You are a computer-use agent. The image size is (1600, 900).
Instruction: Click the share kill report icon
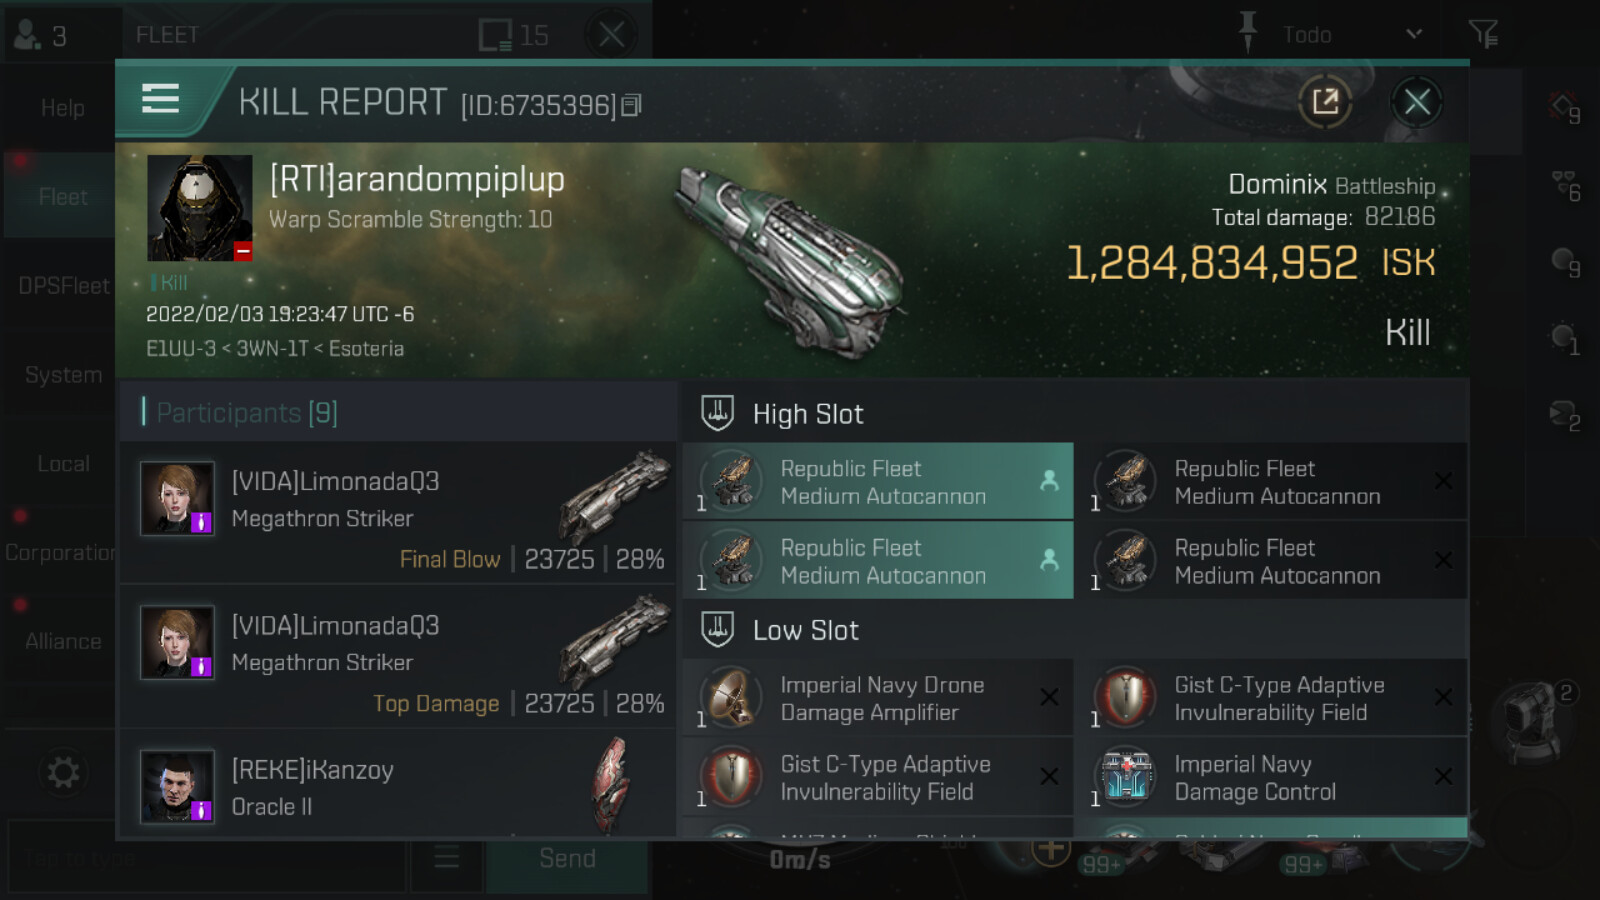[1325, 101]
